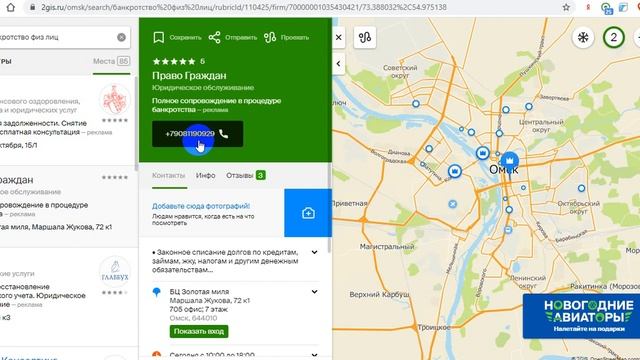Expand the debt write-off description
Viewport: 640px width, 360px height.
coord(314,252)
